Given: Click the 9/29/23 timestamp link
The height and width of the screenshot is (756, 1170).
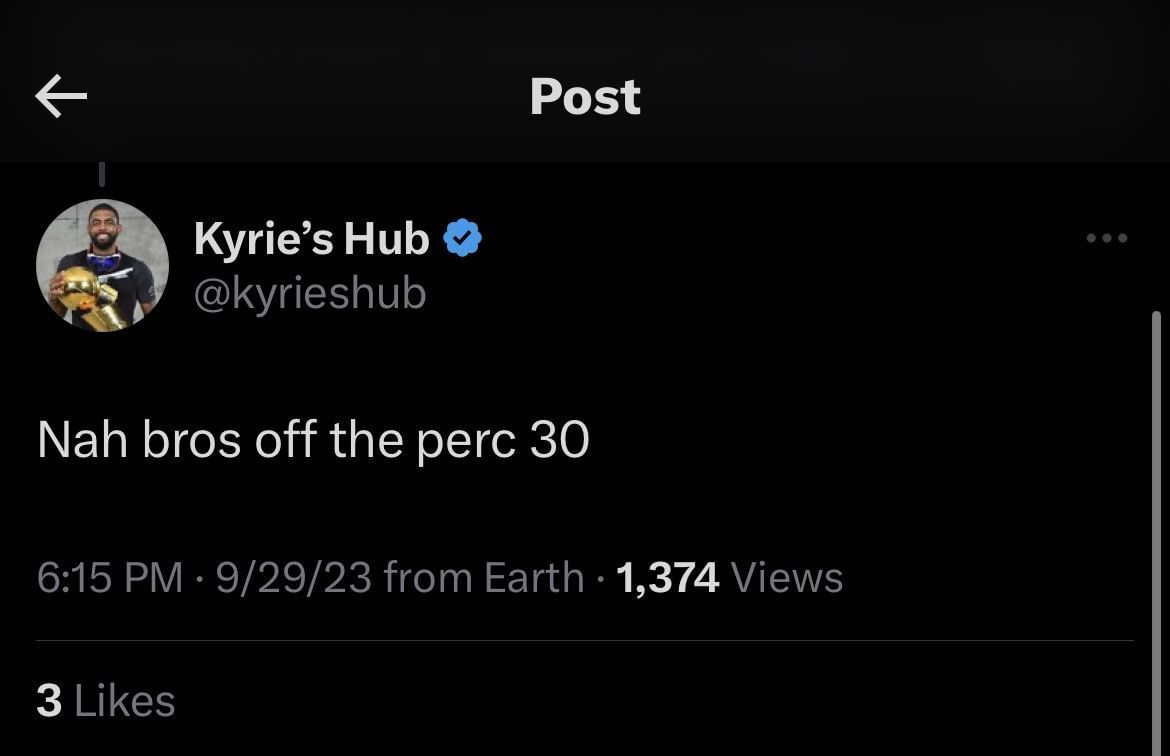Looking at the screenshot, I should click(295, 576).
